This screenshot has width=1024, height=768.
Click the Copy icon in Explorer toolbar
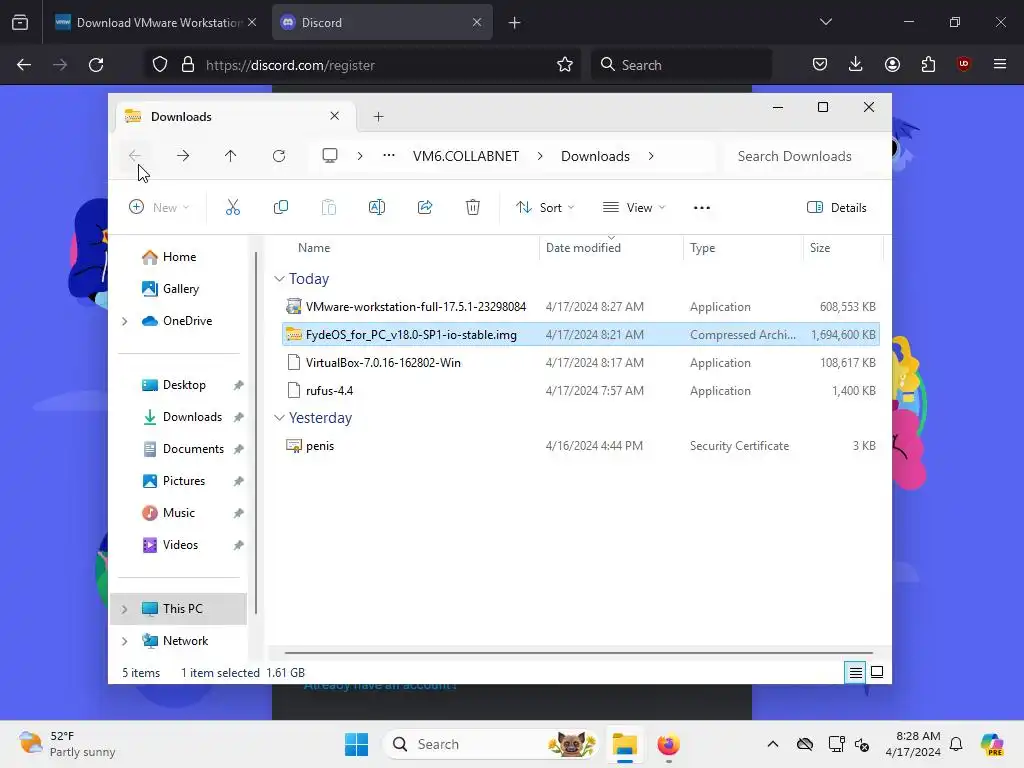281,208
